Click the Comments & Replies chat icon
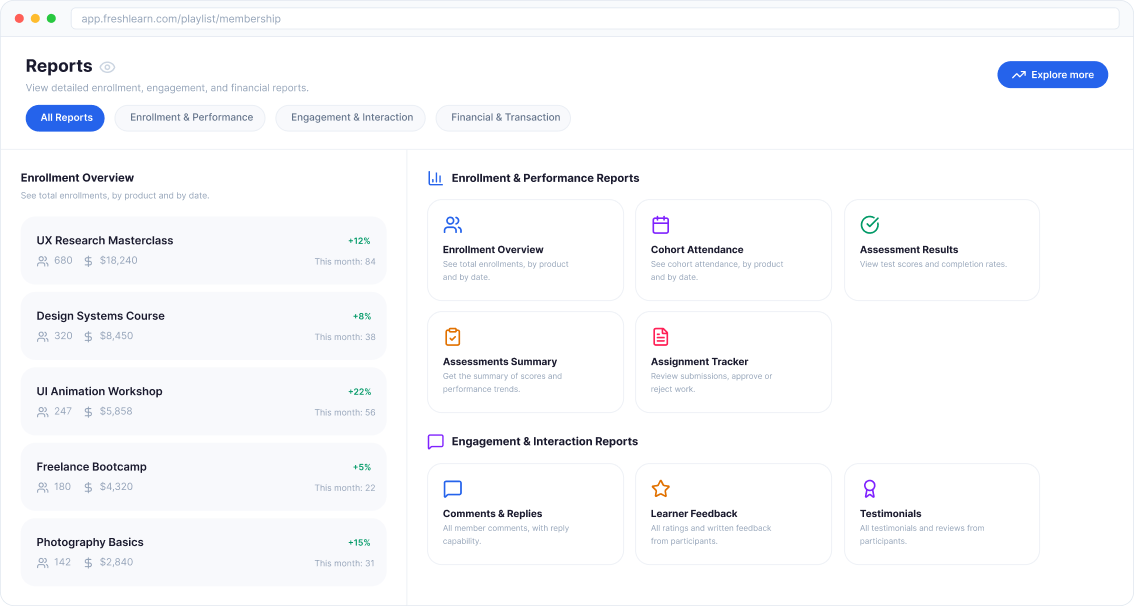 click(x=452, y=489)
